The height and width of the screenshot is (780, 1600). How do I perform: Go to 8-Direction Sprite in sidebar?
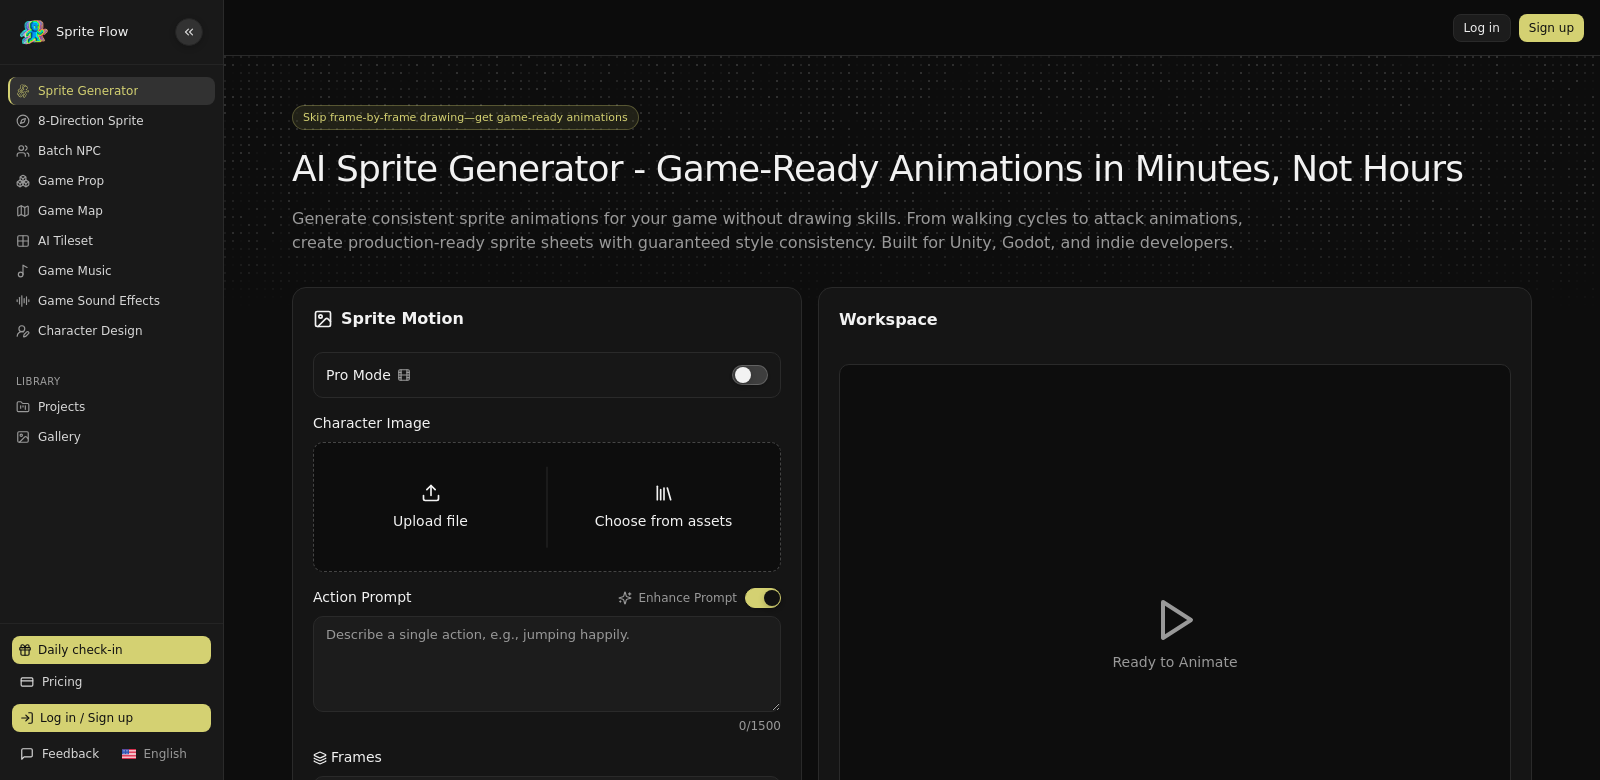click(x=111, y=121)
